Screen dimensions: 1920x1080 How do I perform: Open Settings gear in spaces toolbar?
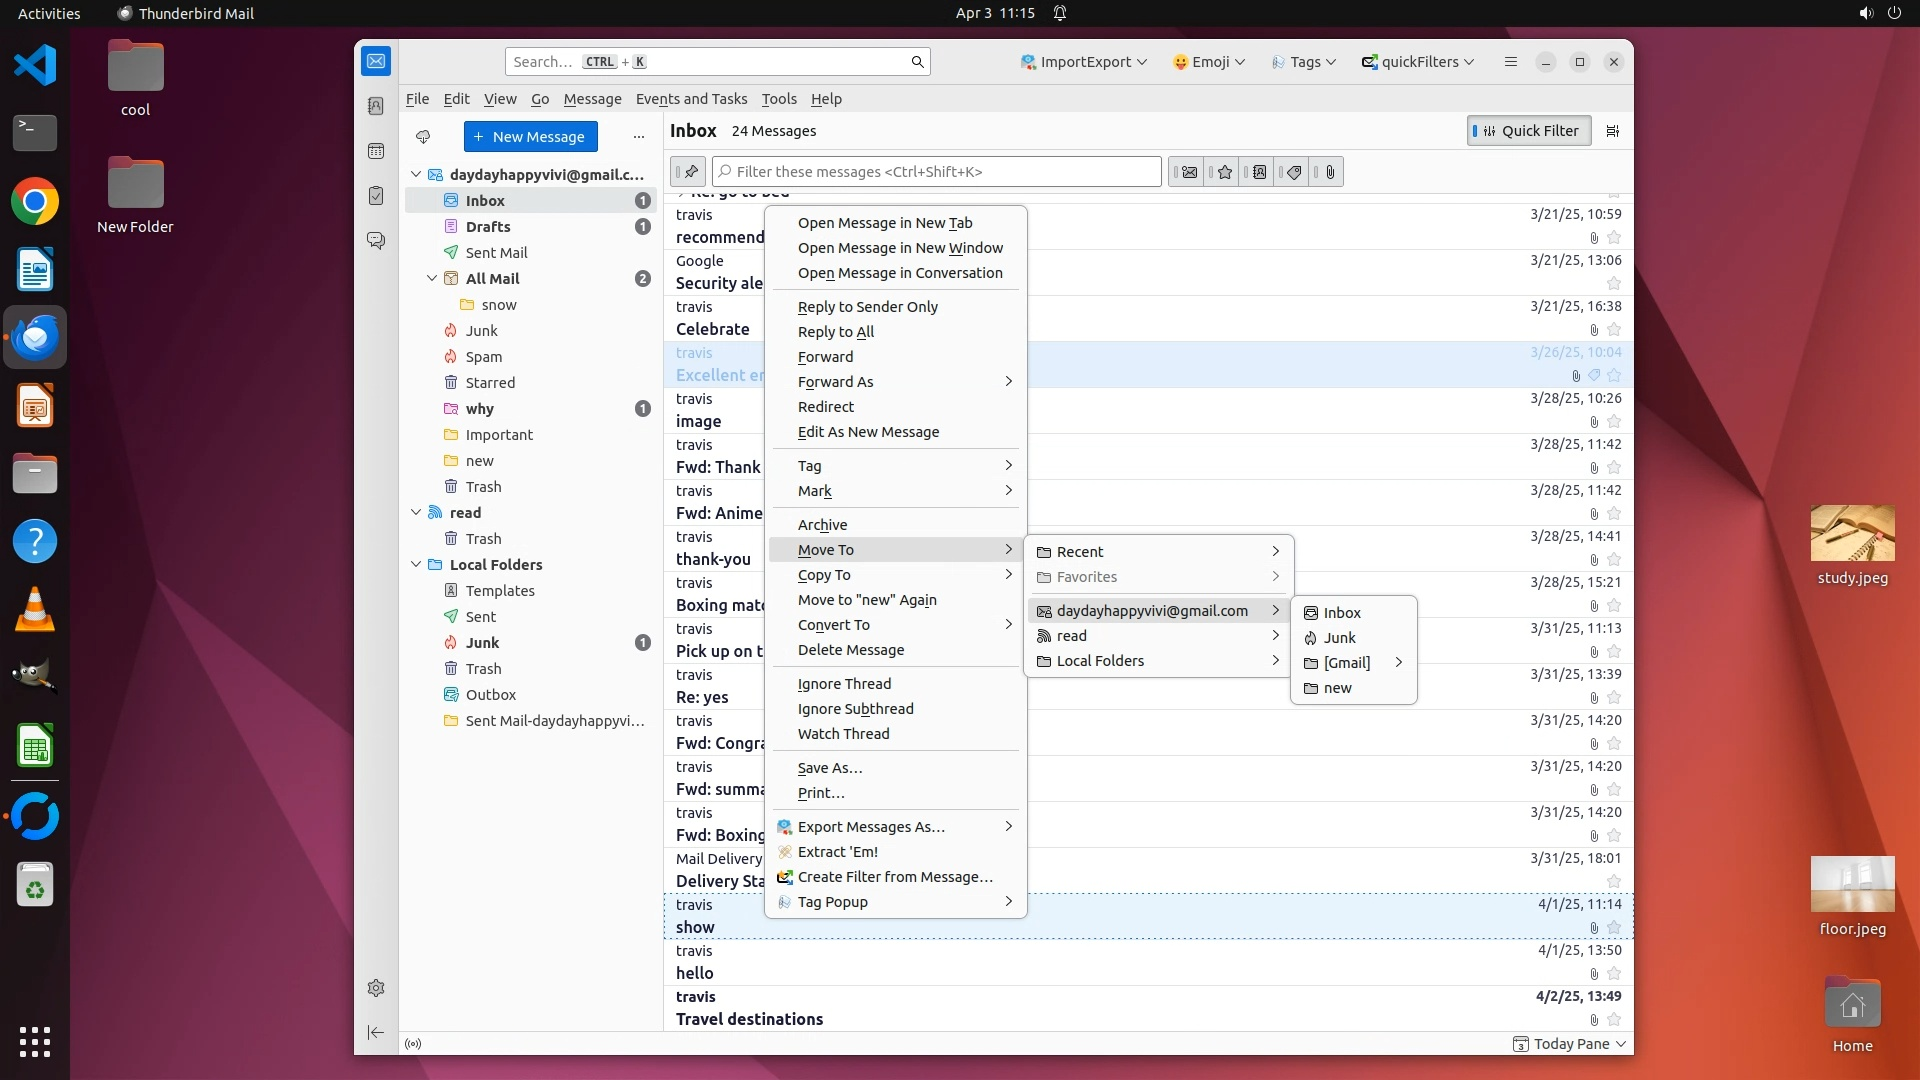376,988
